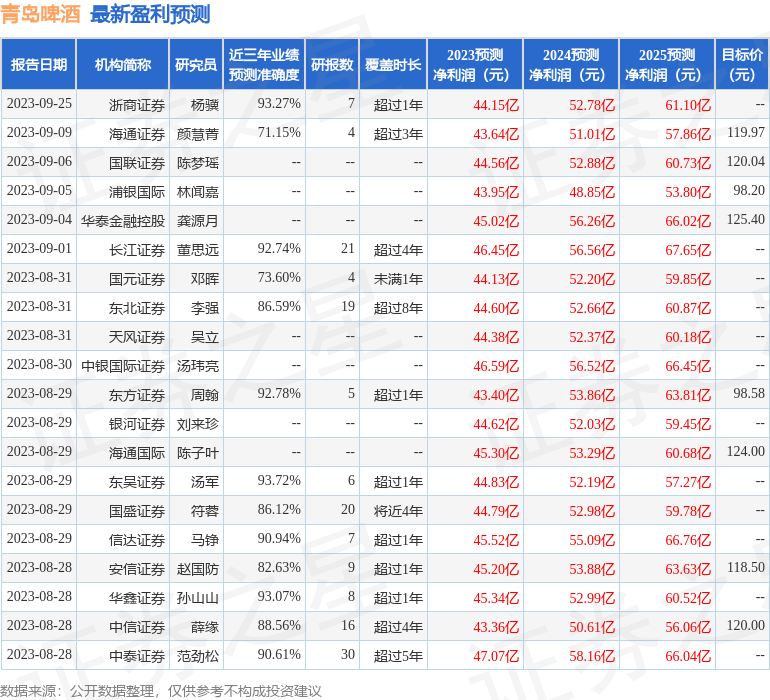Click accuracy value 92.74%
Screen dimensions: 770x700
pyautogui.click(x=279, y=249)
